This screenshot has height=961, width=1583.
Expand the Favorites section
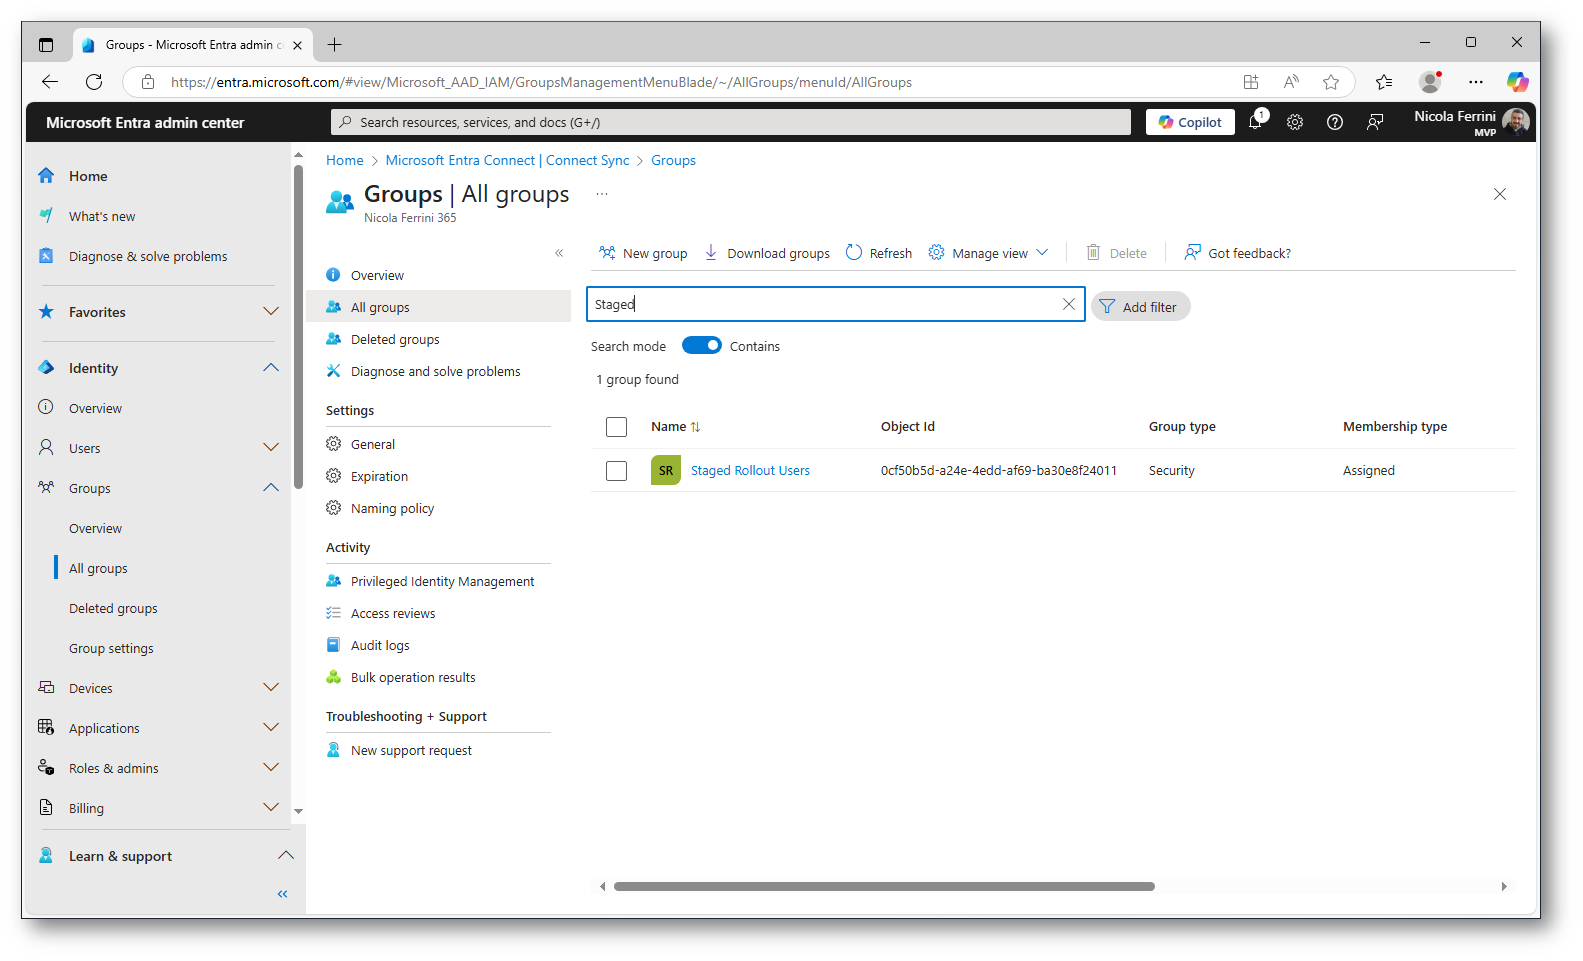pyautogui.click(x=271, y=312)
